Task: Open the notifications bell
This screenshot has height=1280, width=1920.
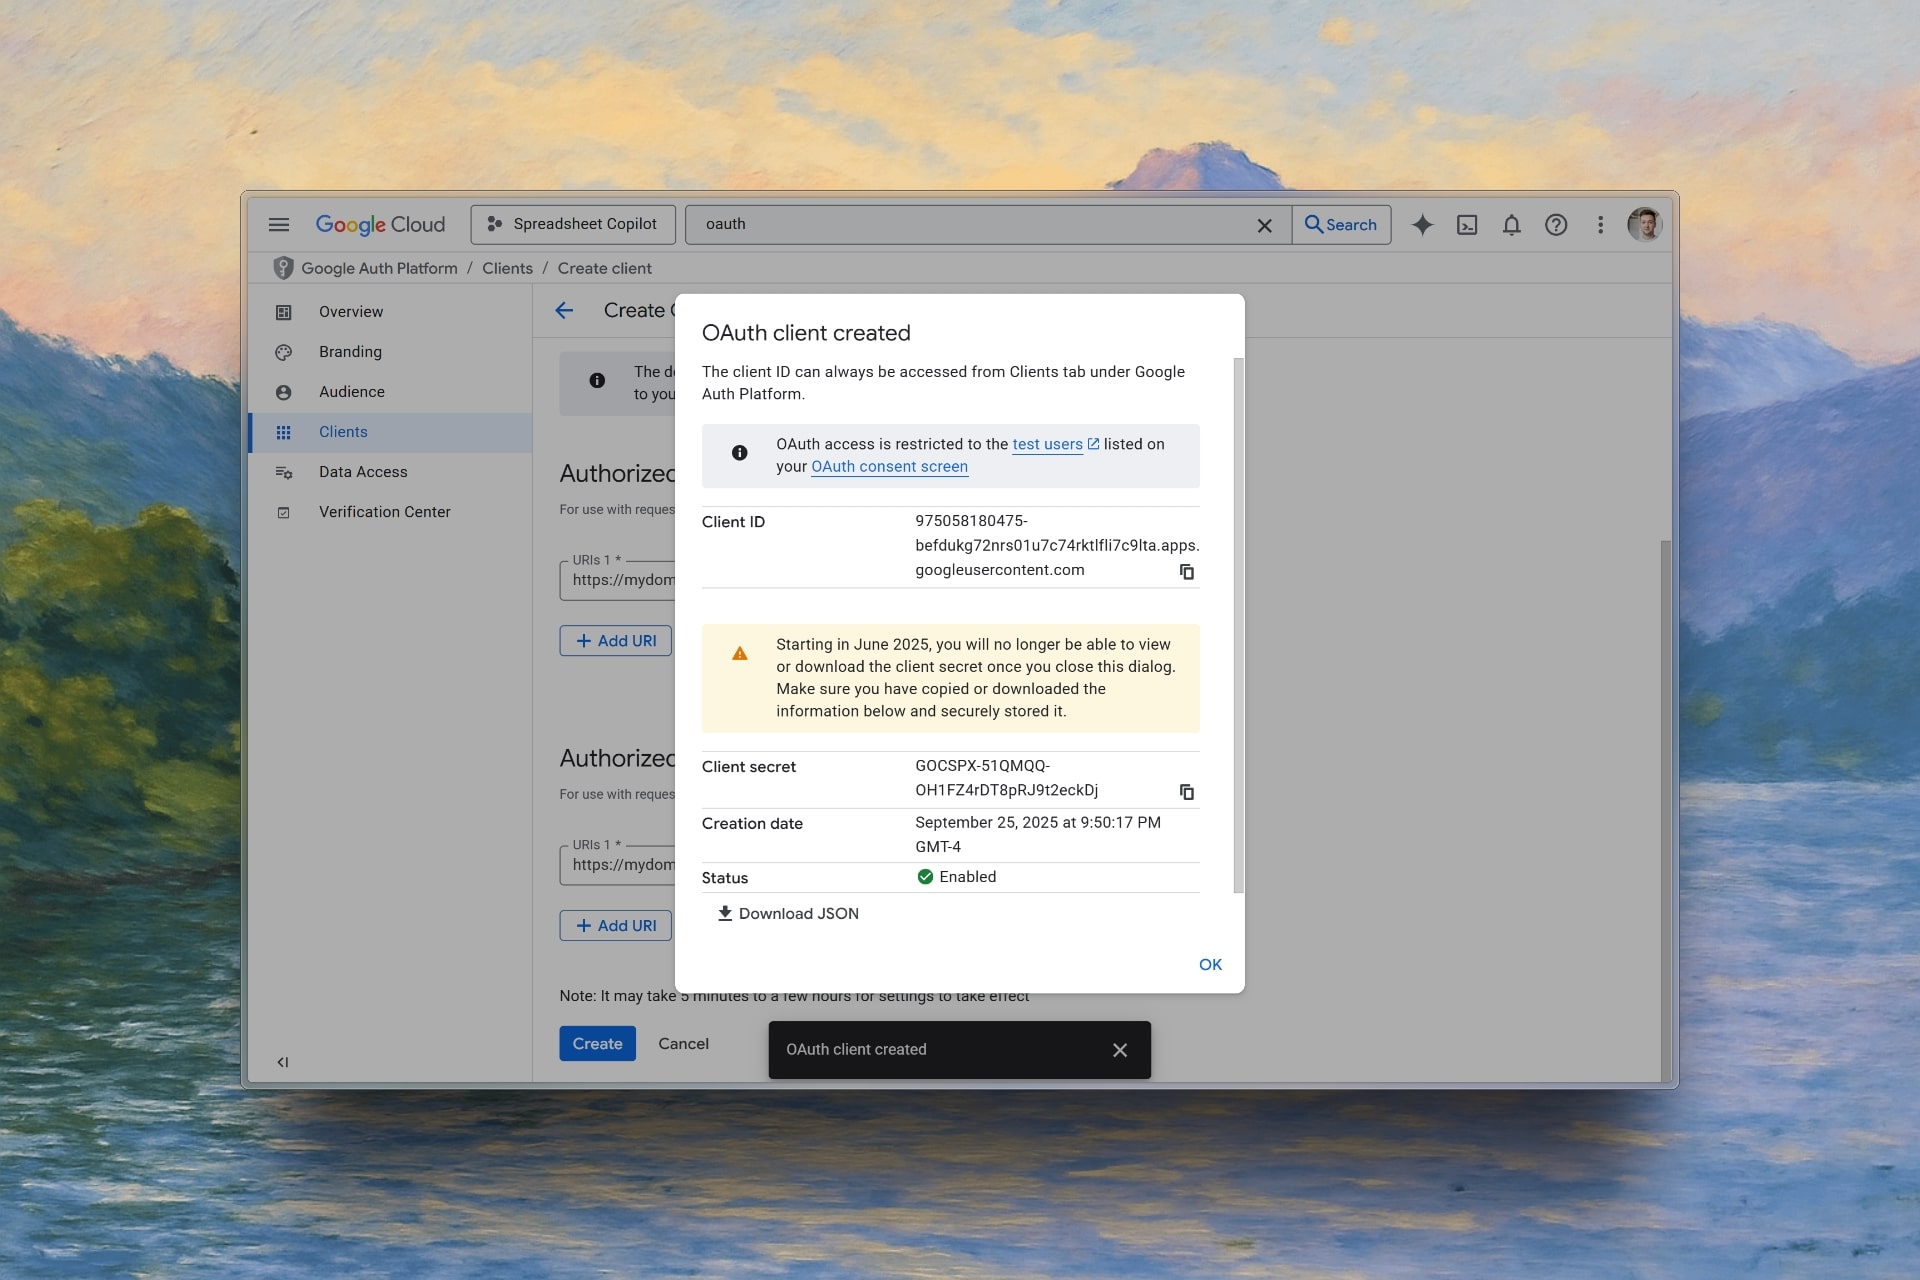Action: [x=1511, y=225]
